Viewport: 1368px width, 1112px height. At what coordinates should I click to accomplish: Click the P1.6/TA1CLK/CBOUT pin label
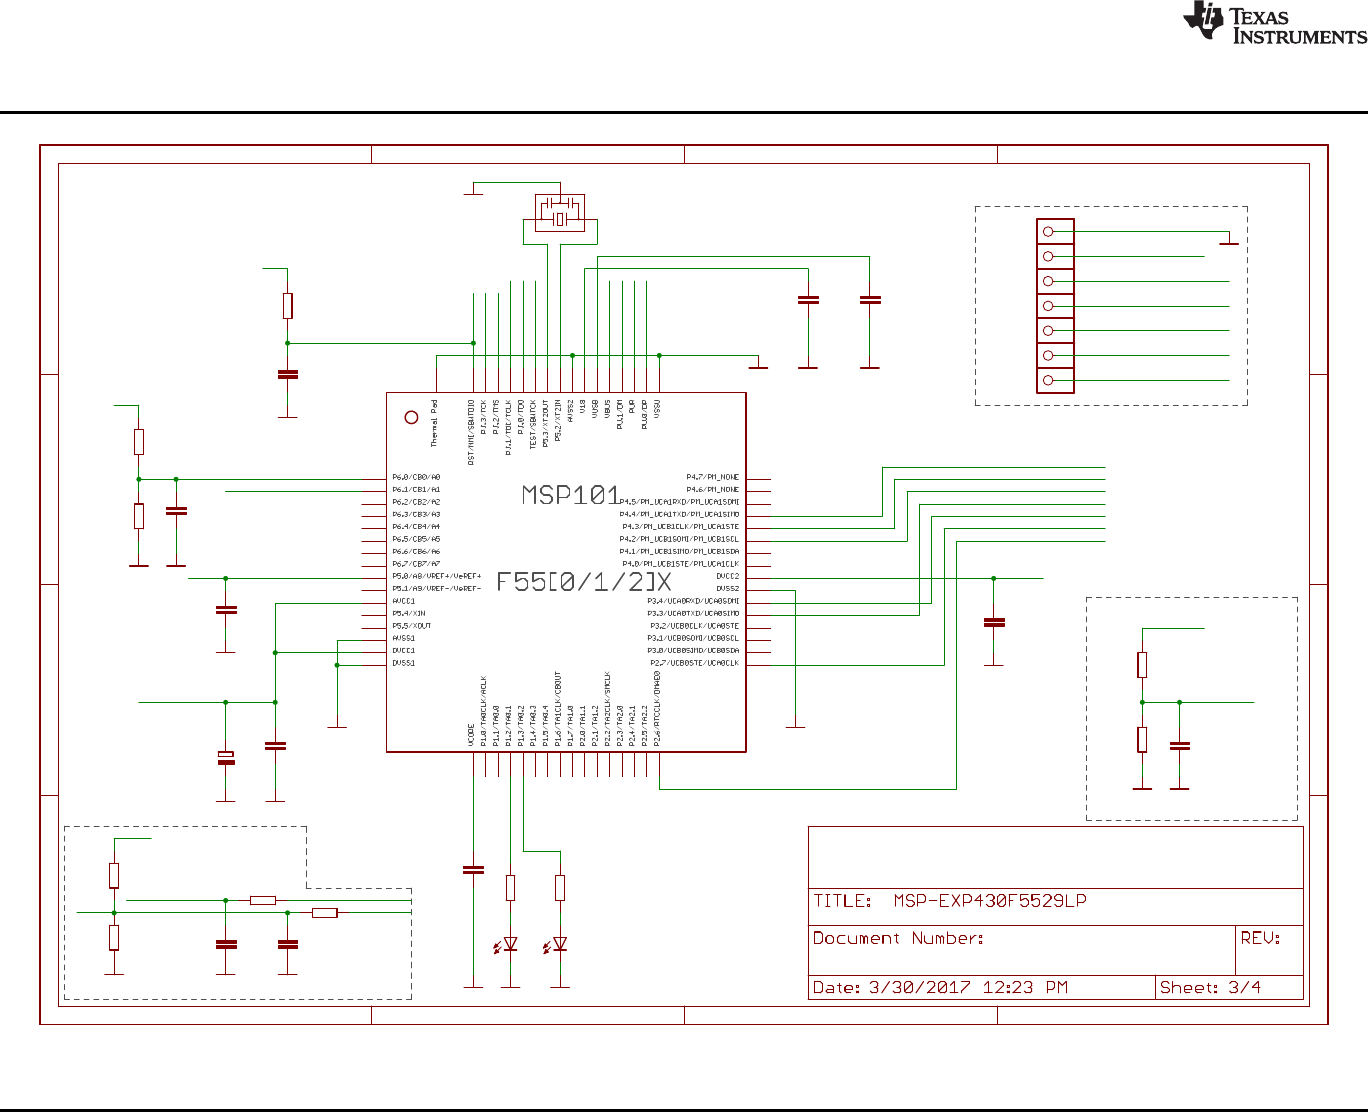[558, 709]
